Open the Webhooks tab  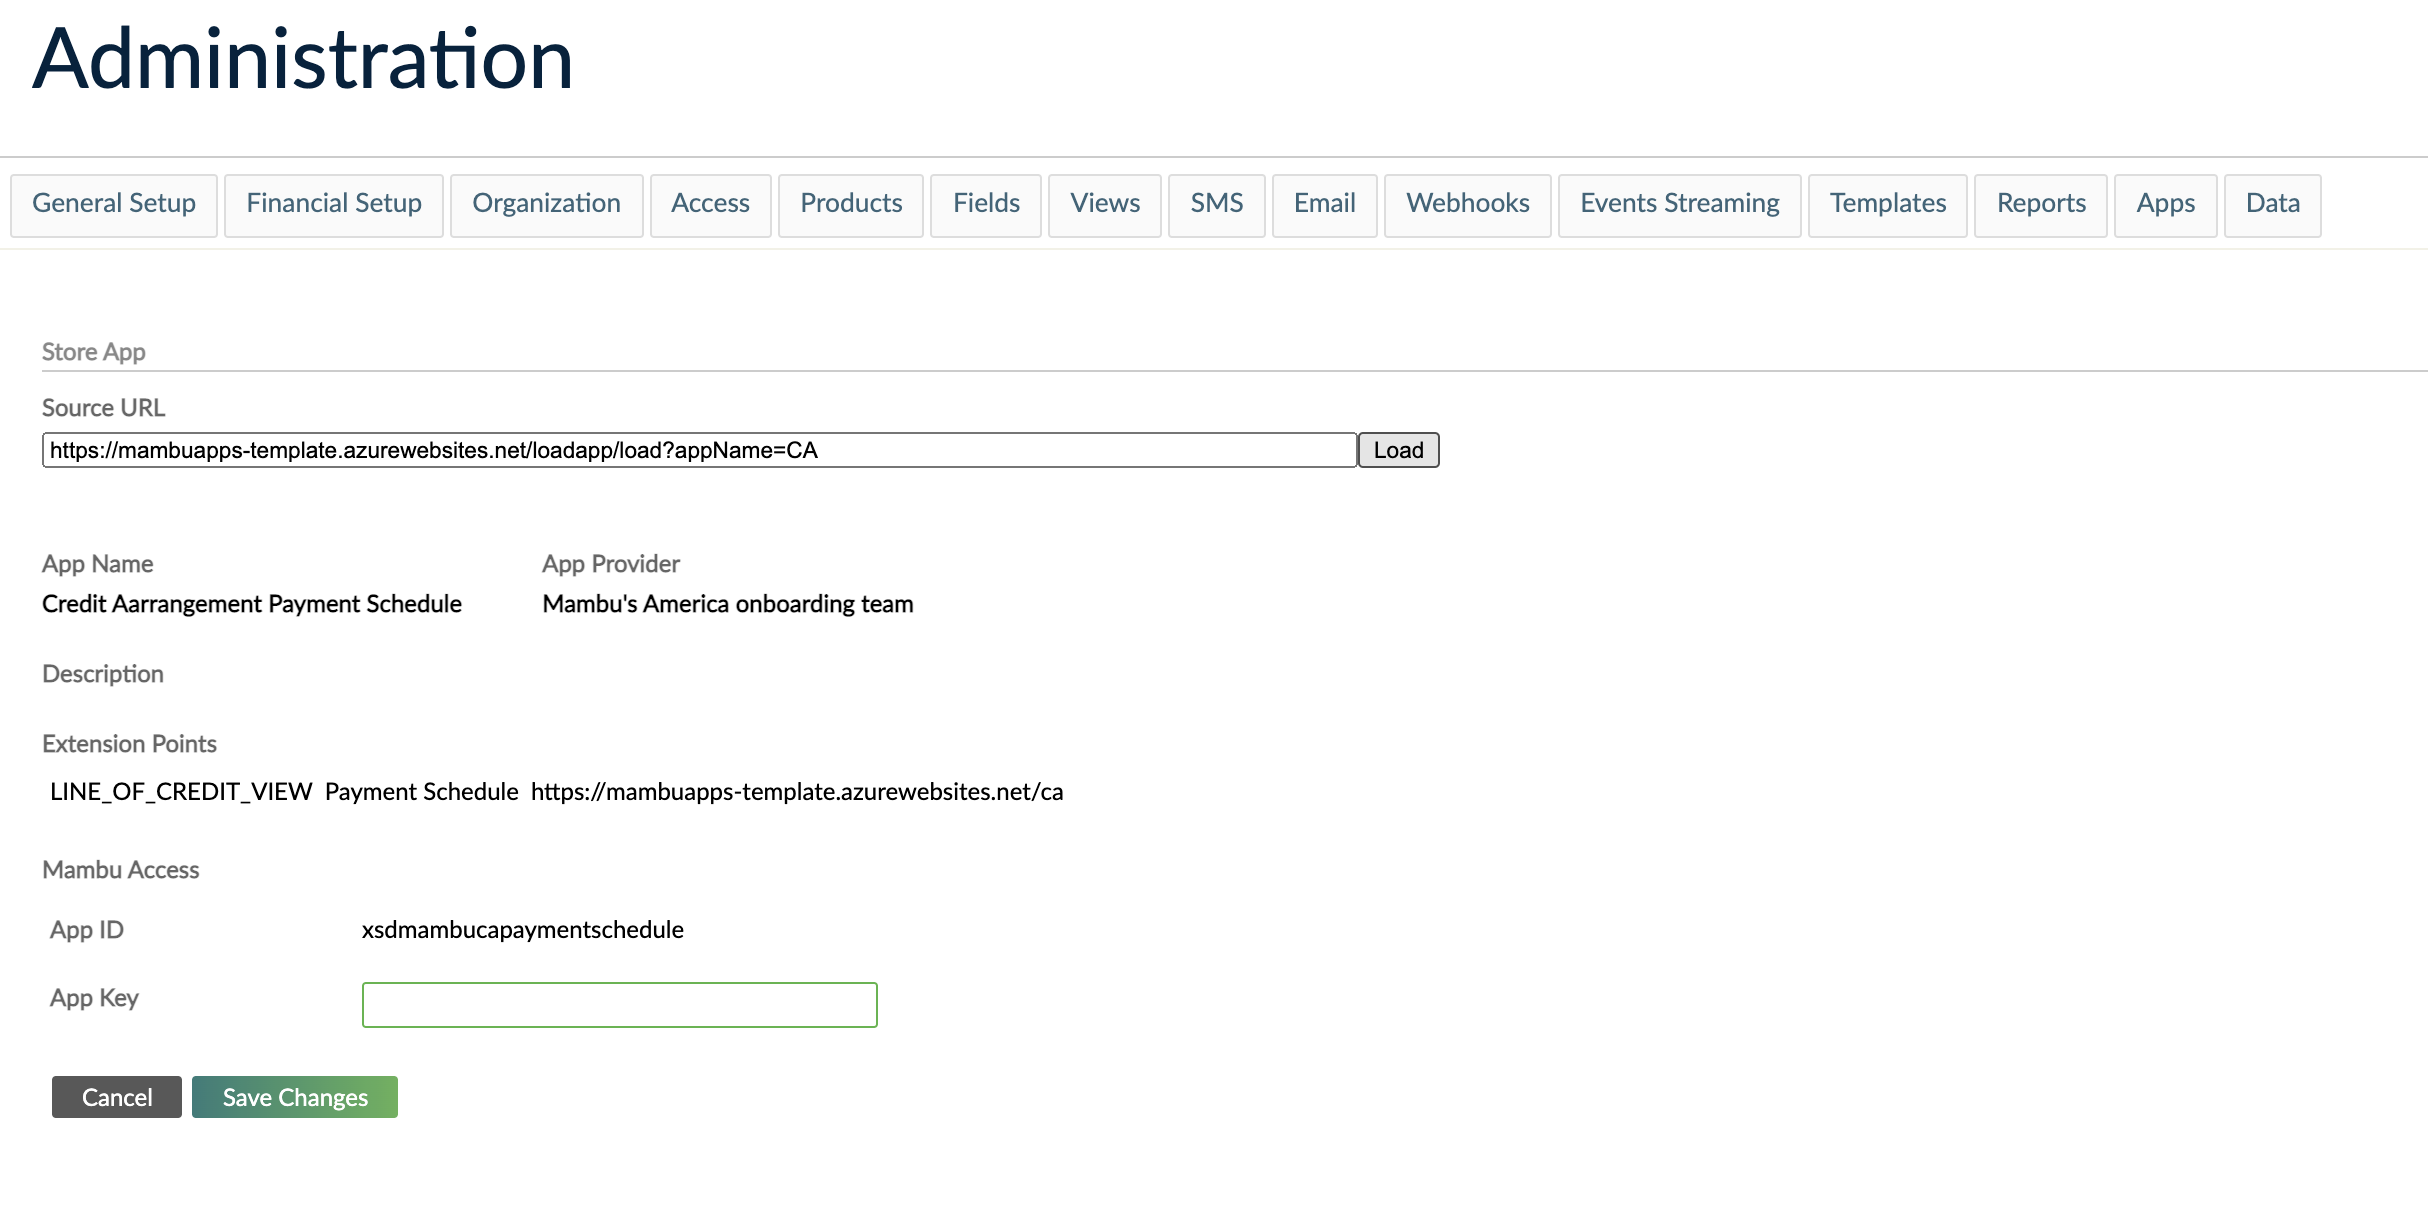[x=1467, y=204]
